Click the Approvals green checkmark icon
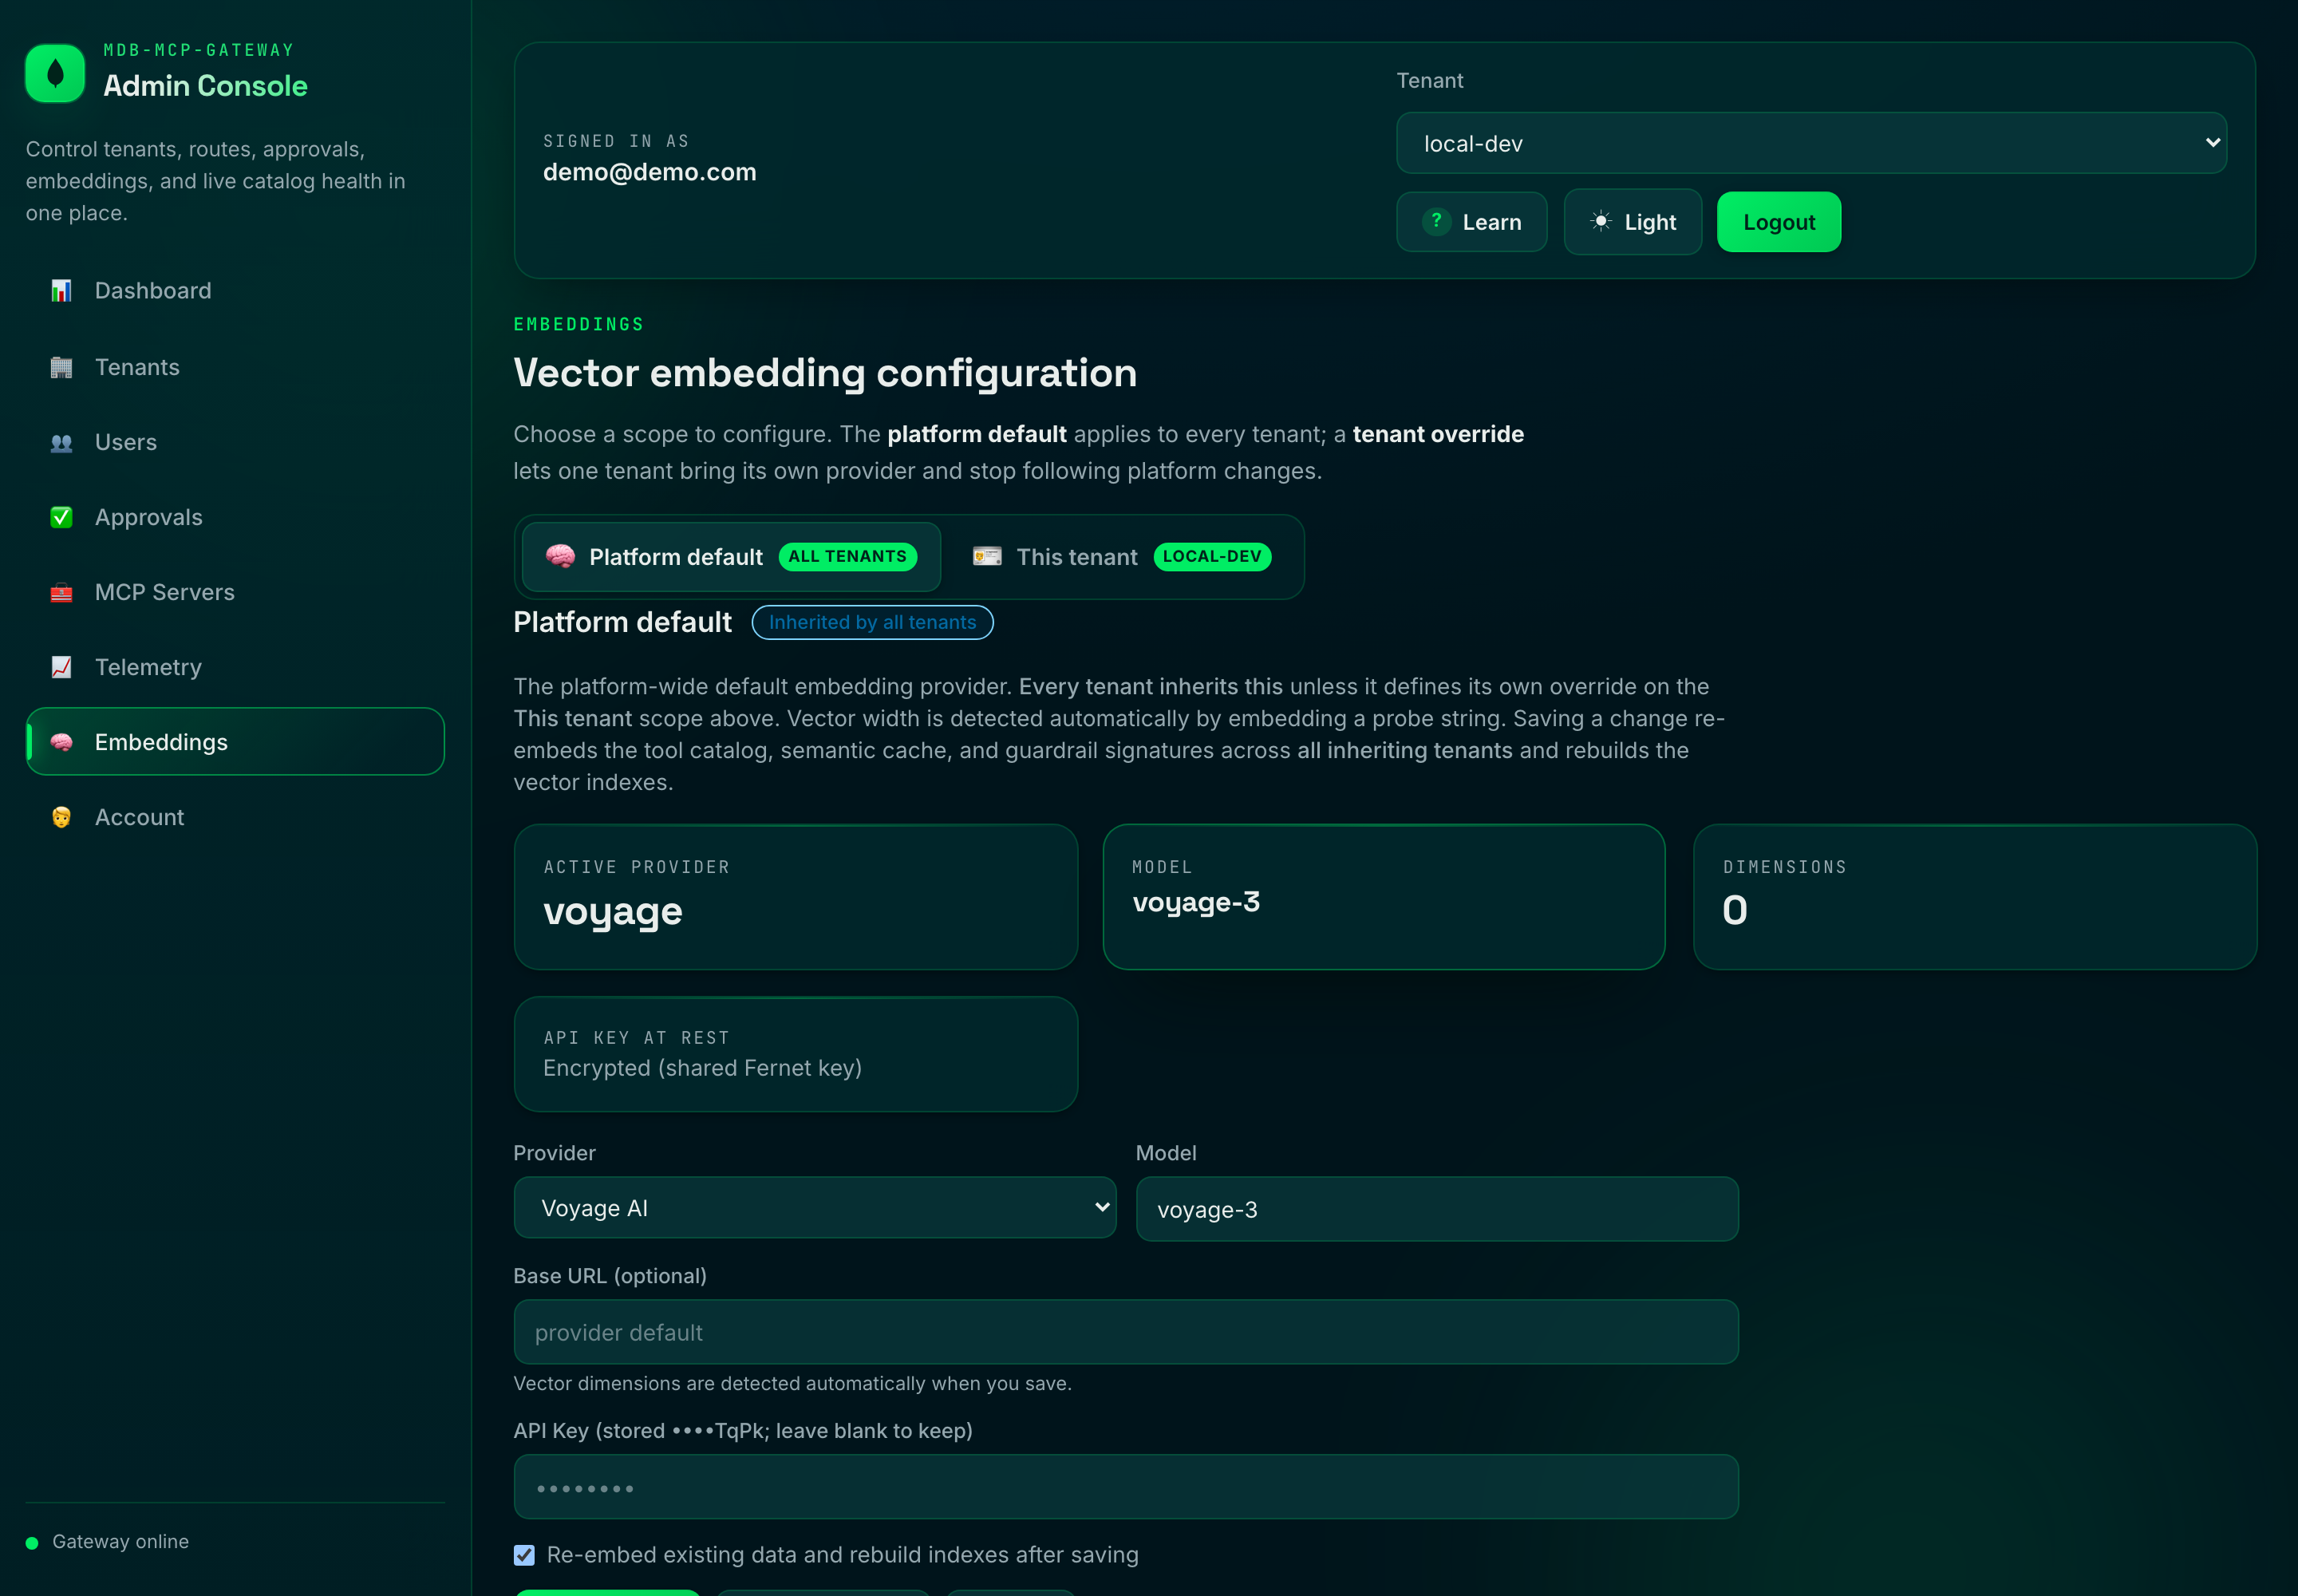The image size is (2298, 1596). point(61,517)
